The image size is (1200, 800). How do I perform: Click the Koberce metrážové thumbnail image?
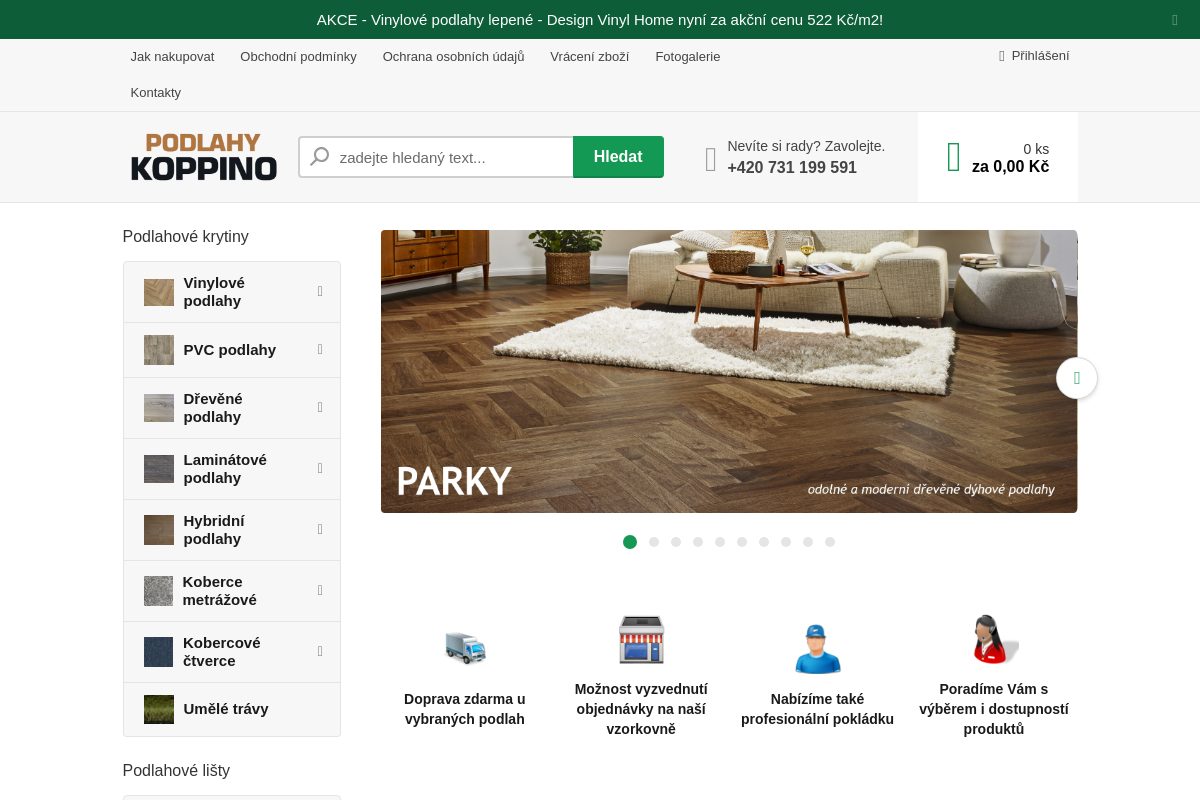(158, 591)
